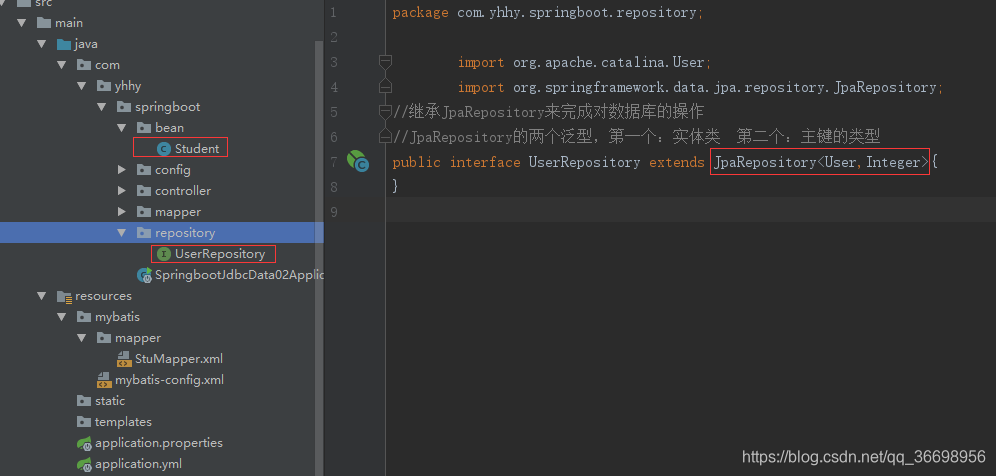
Task: Click the repository package icon
Action: tap(144, 233)
